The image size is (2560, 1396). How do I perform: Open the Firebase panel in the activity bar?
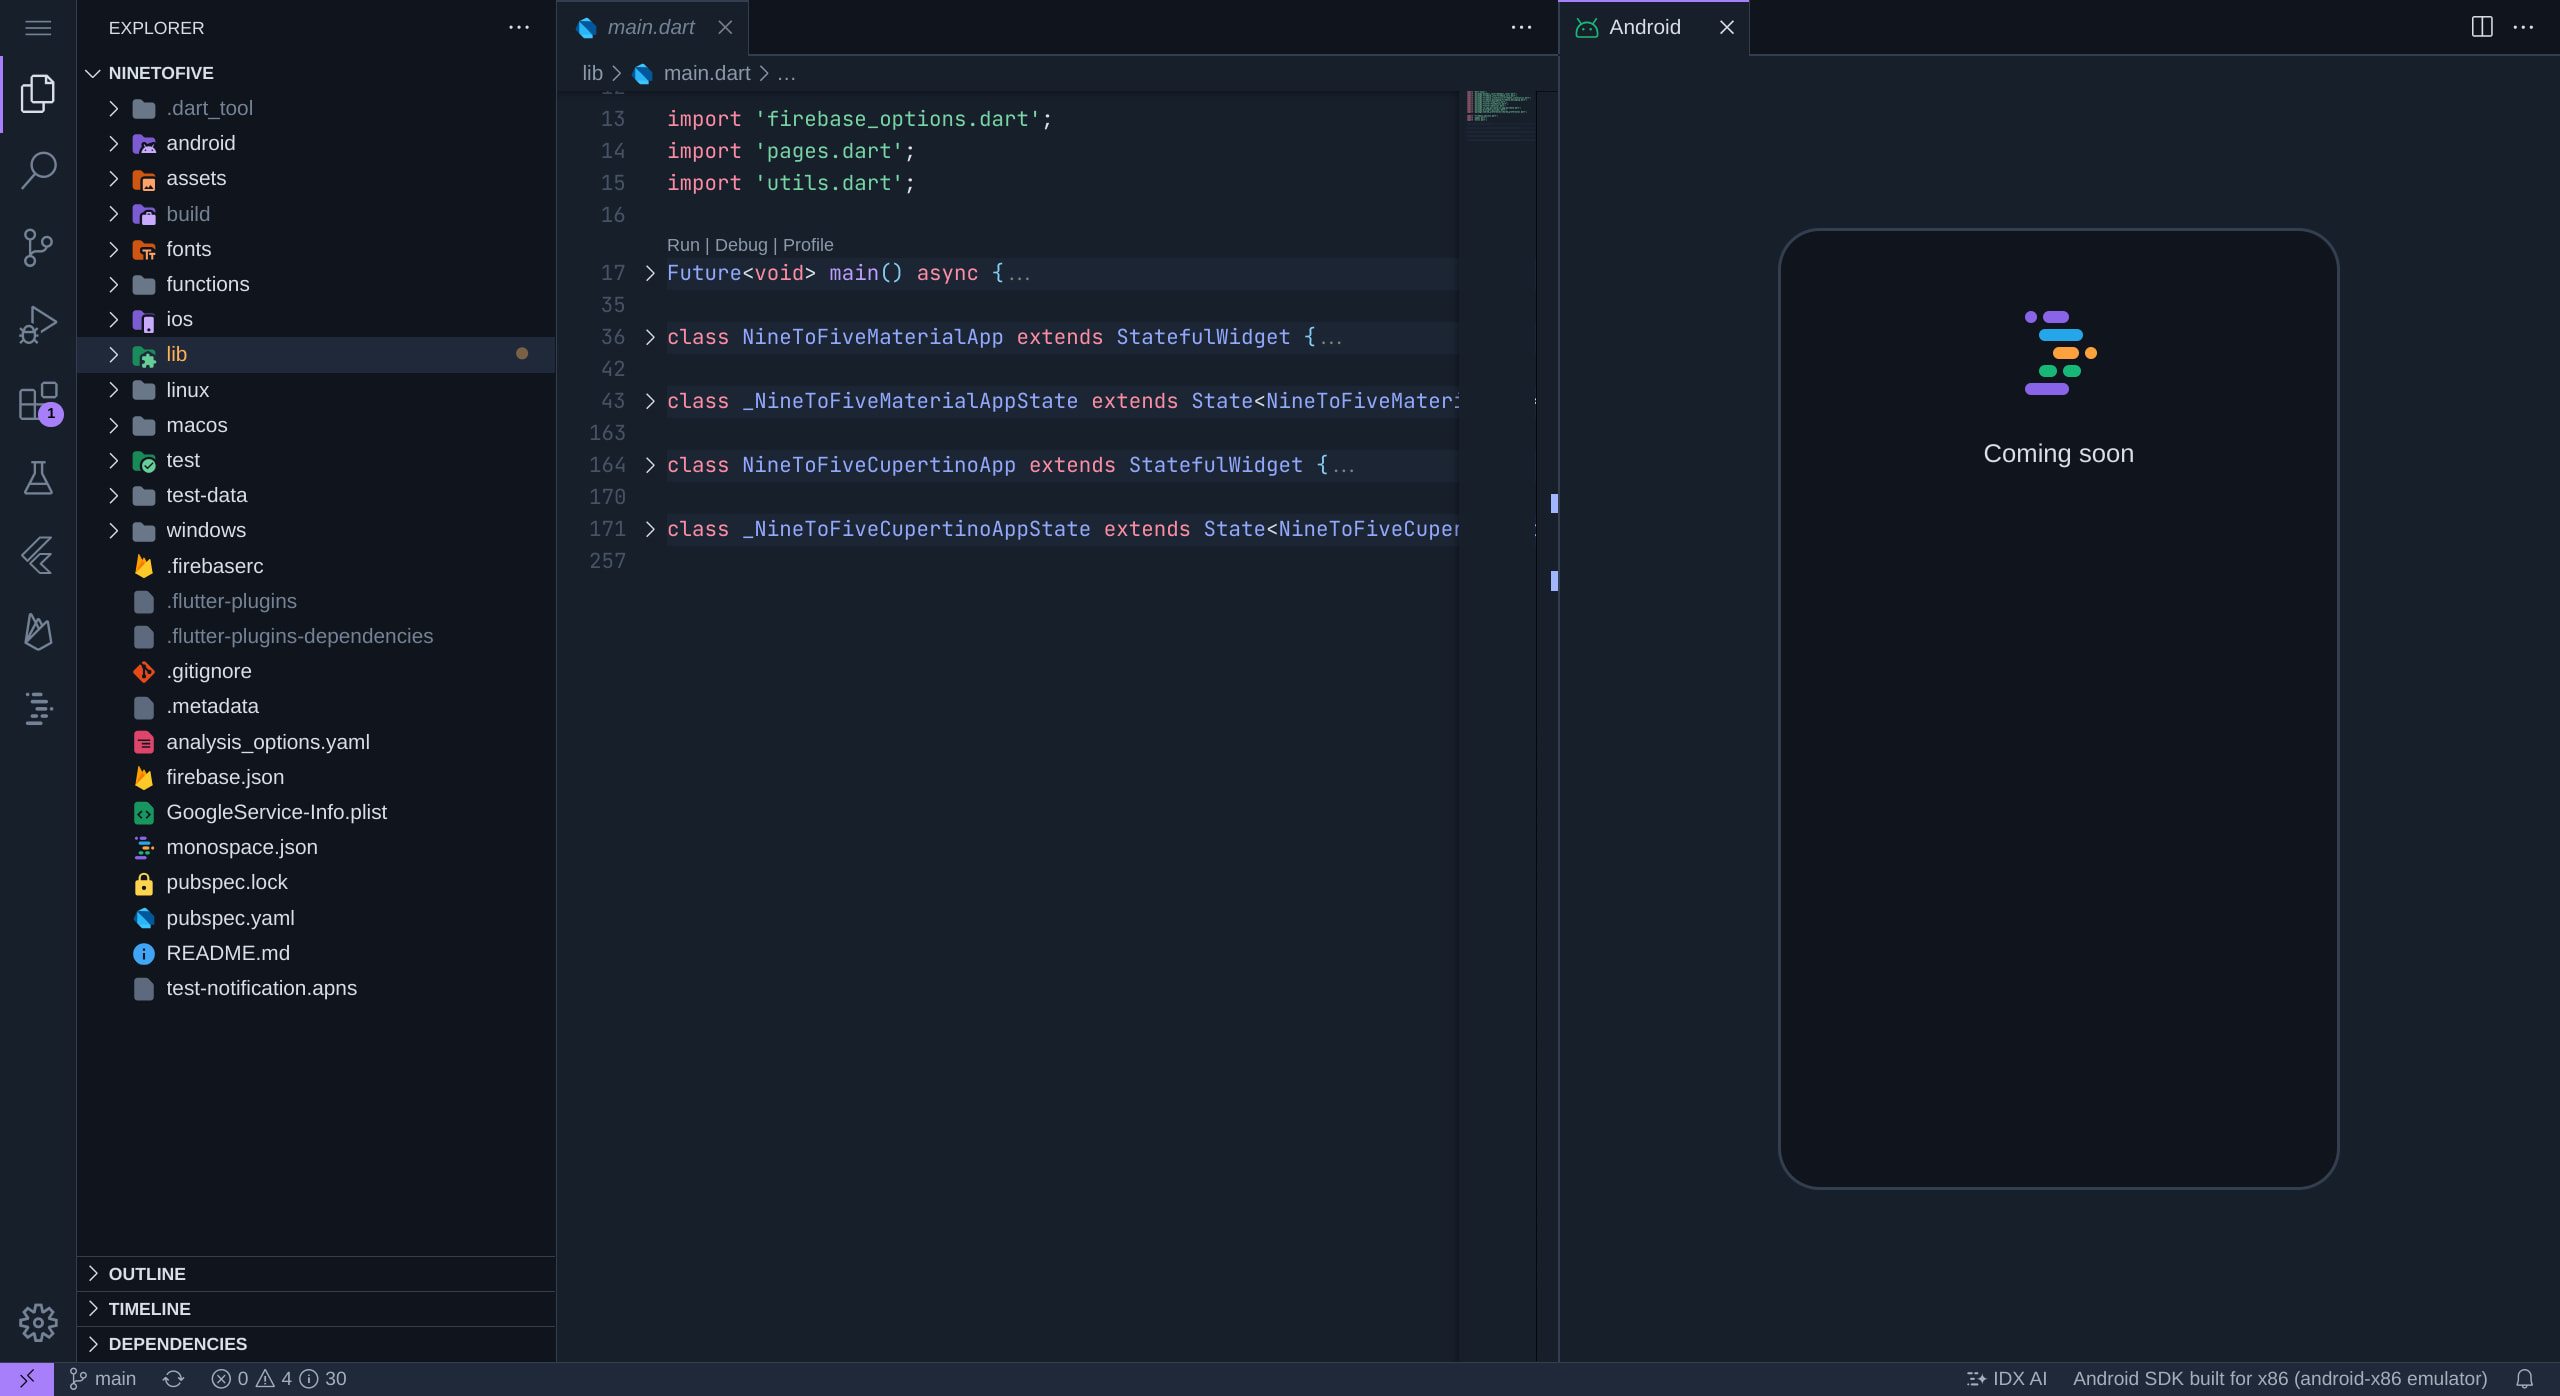[x=37, y=632]
